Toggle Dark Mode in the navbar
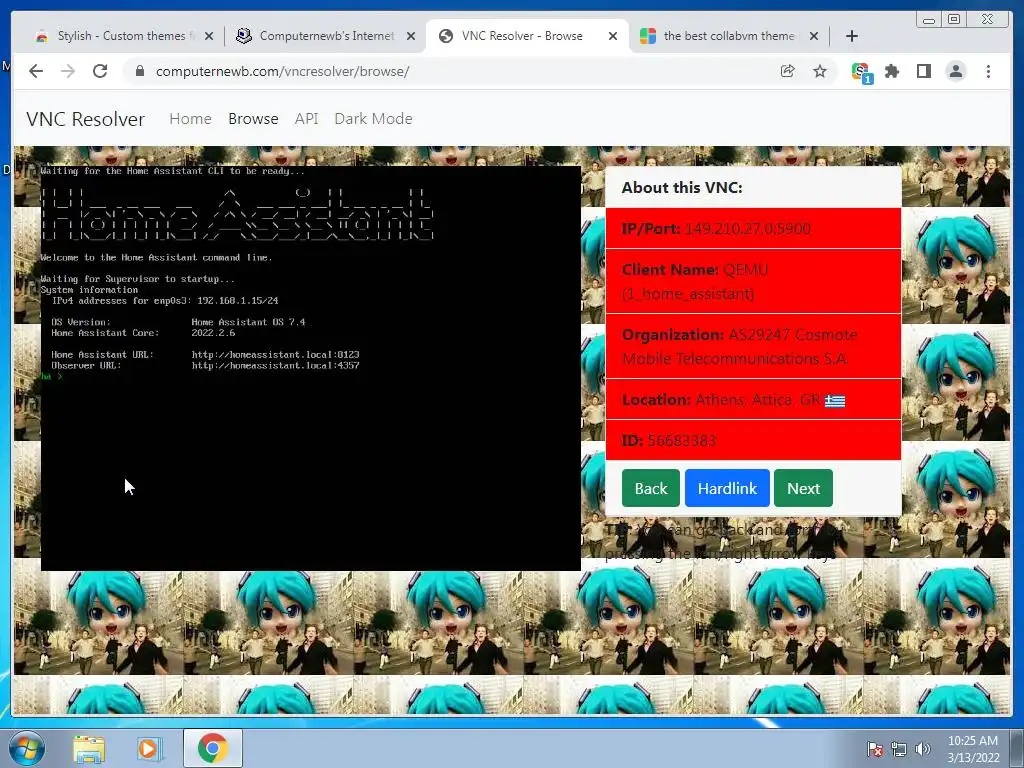 pos(374,119)
